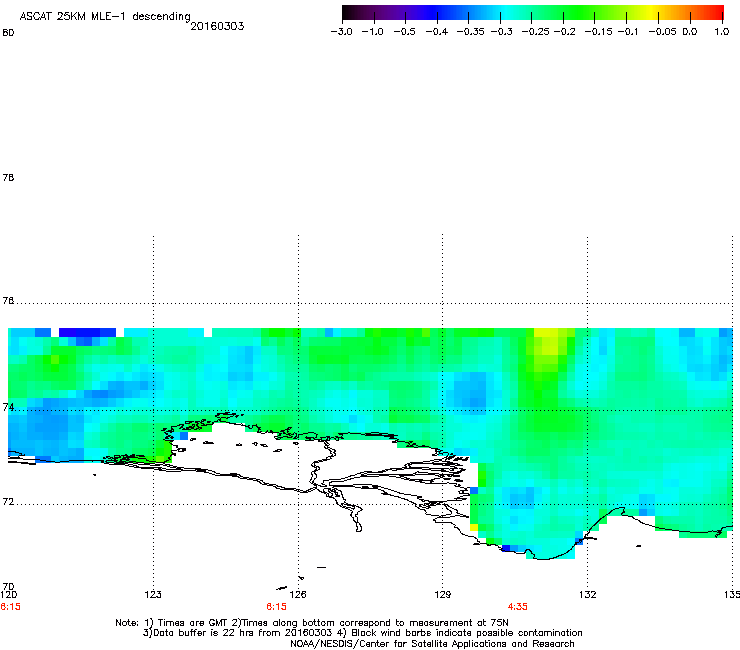Click the red '6:15' time under longitude 120
This screenshot has height=650, width=740.
tap(10, 607)
